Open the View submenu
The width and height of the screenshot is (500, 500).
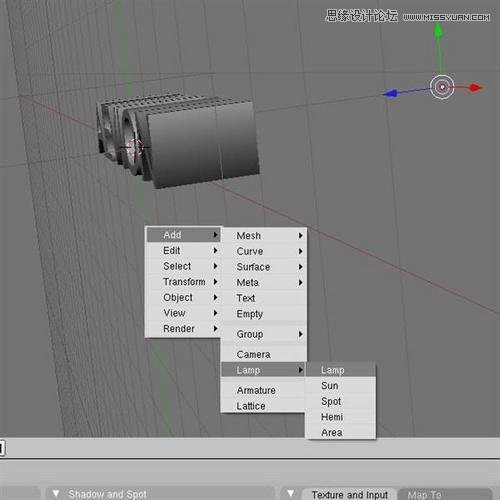183,313
